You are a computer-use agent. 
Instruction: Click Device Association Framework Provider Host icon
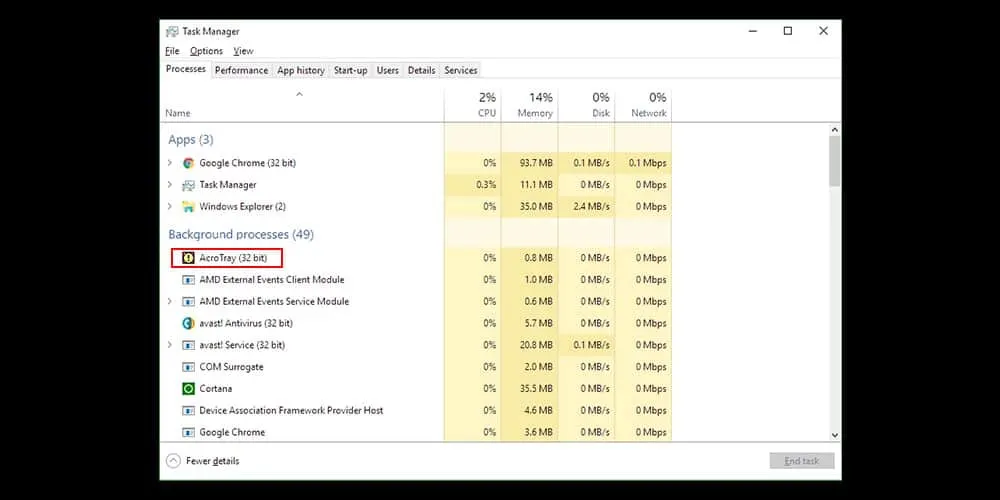(188, 410)
